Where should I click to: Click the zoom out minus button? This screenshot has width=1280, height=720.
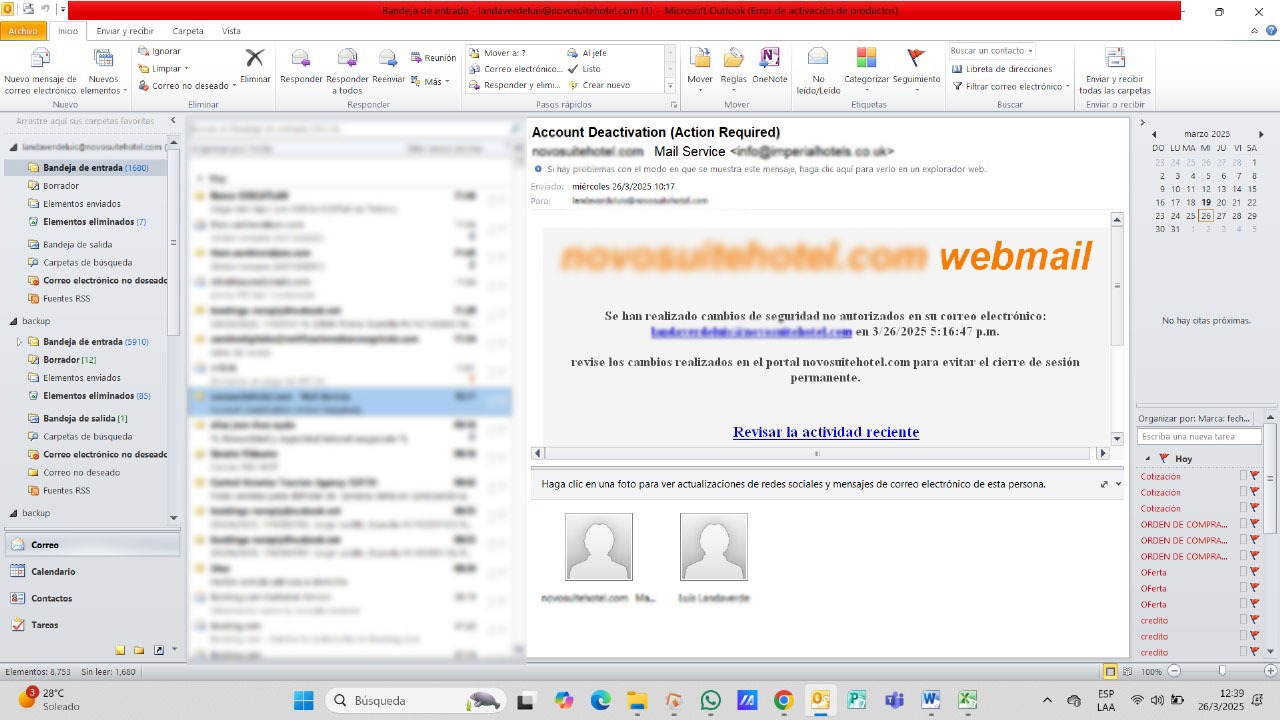[x=1174, y=672]
